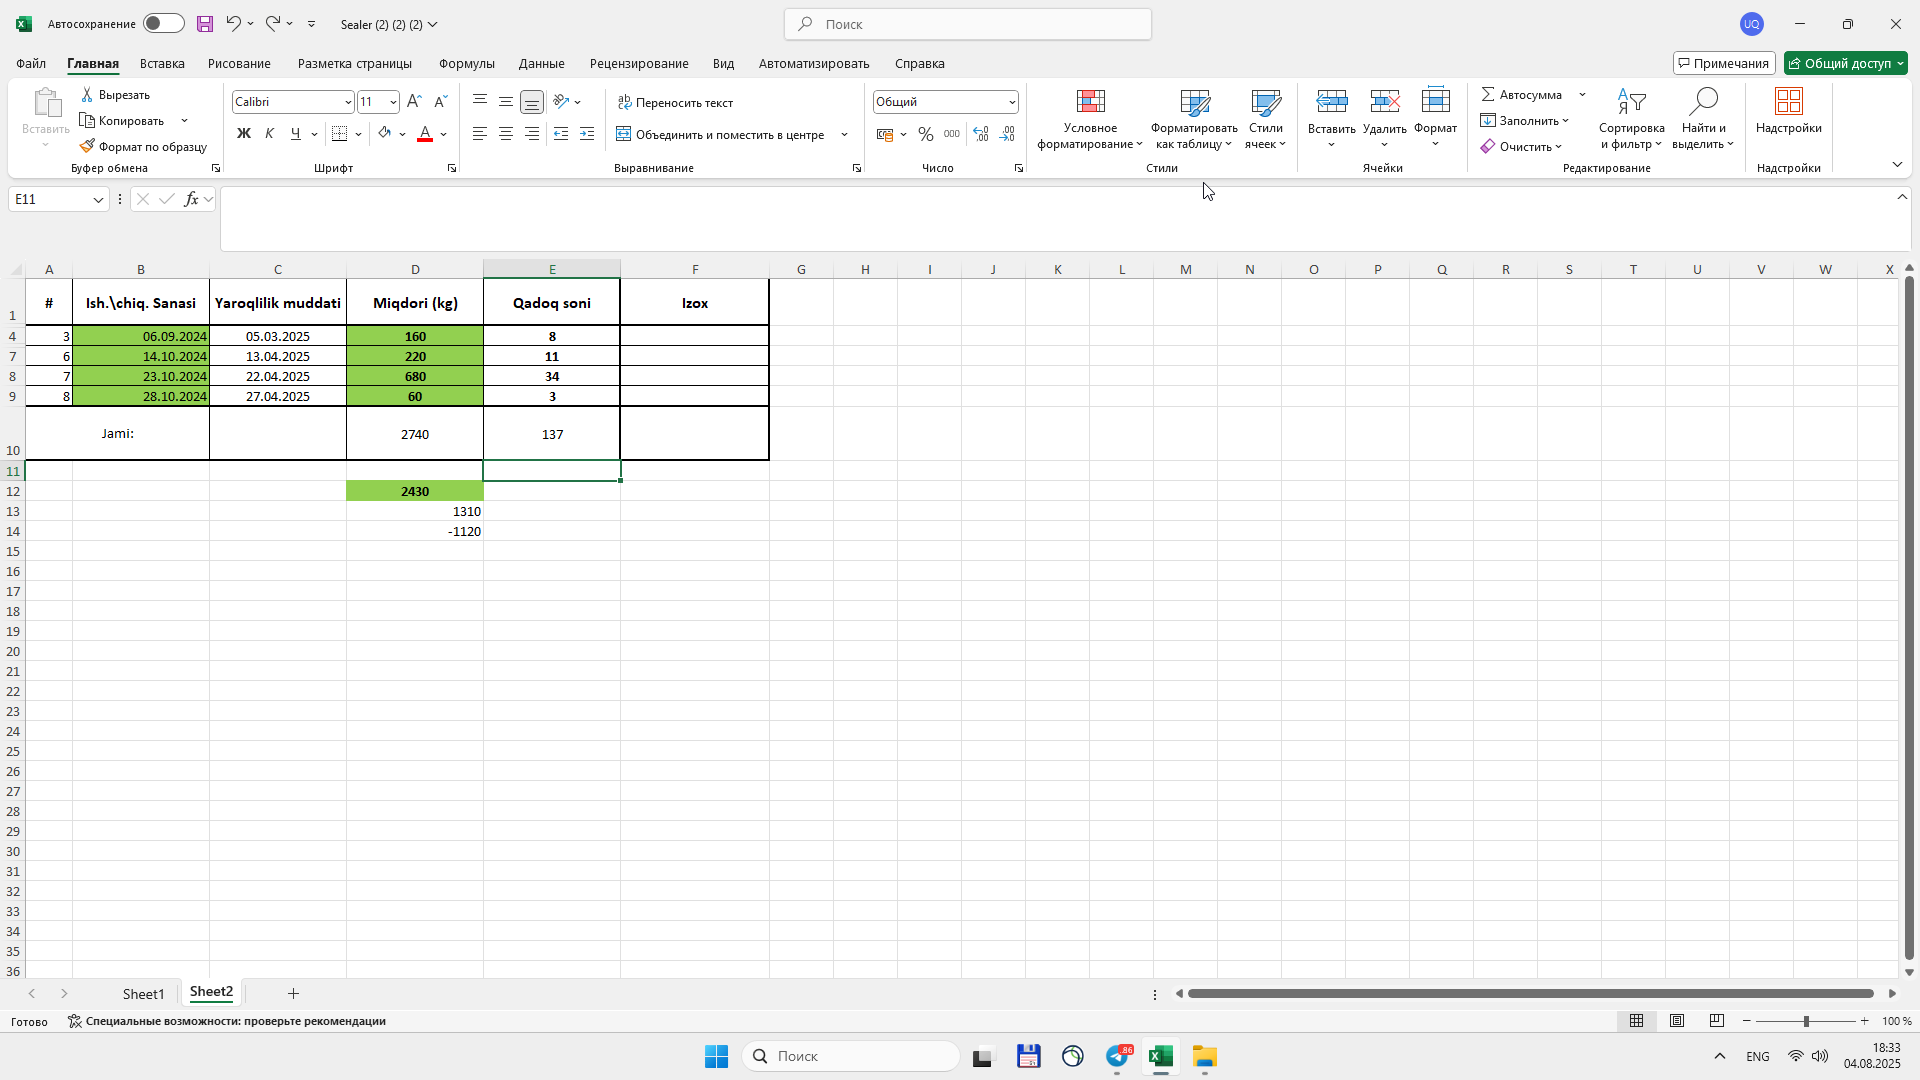The height and width of the screenshot is (1080, 1920).
Task: Toggle Italic (К) formatting
Action: coord(269,134)
